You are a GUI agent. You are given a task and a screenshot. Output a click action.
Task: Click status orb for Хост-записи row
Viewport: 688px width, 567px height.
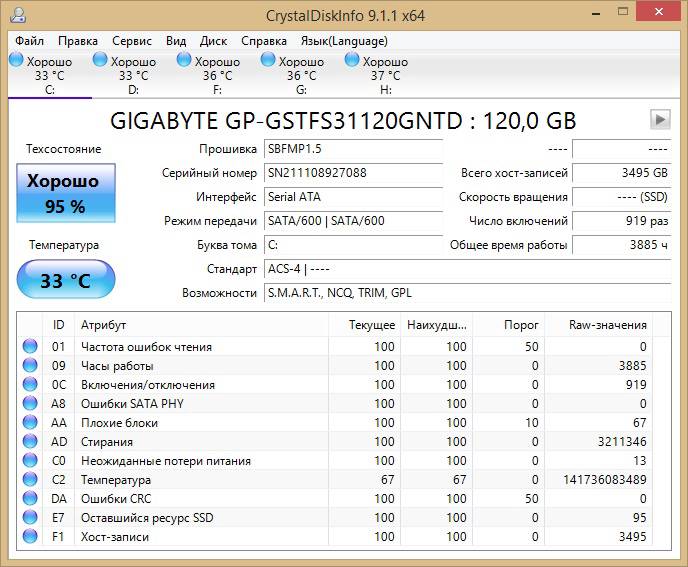pyautogui.click(x=30, y=537)
